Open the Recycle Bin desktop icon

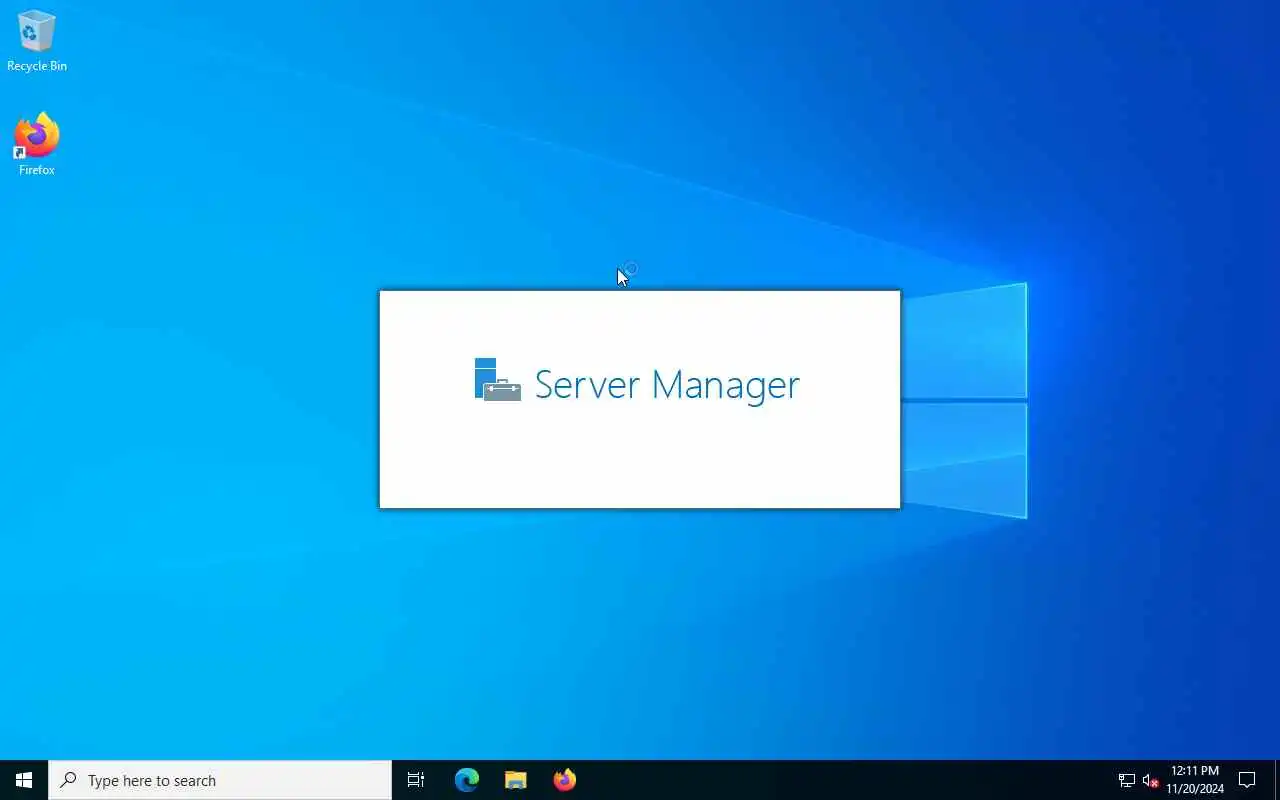(37, 41)
